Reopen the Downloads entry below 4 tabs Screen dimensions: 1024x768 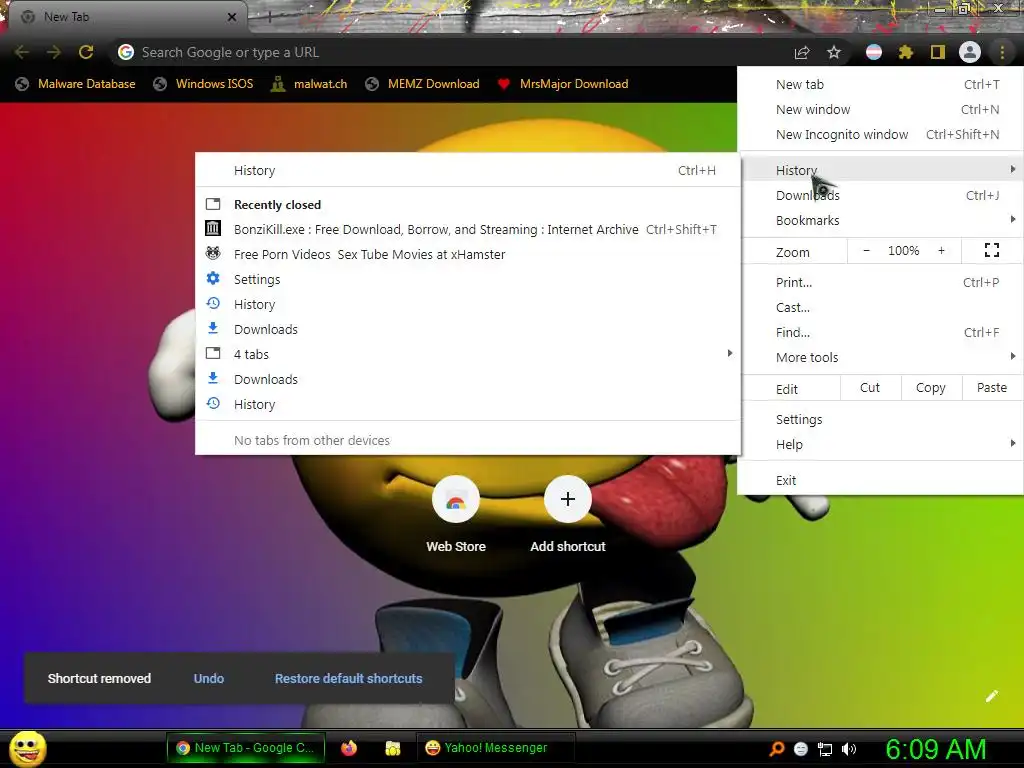468,379
